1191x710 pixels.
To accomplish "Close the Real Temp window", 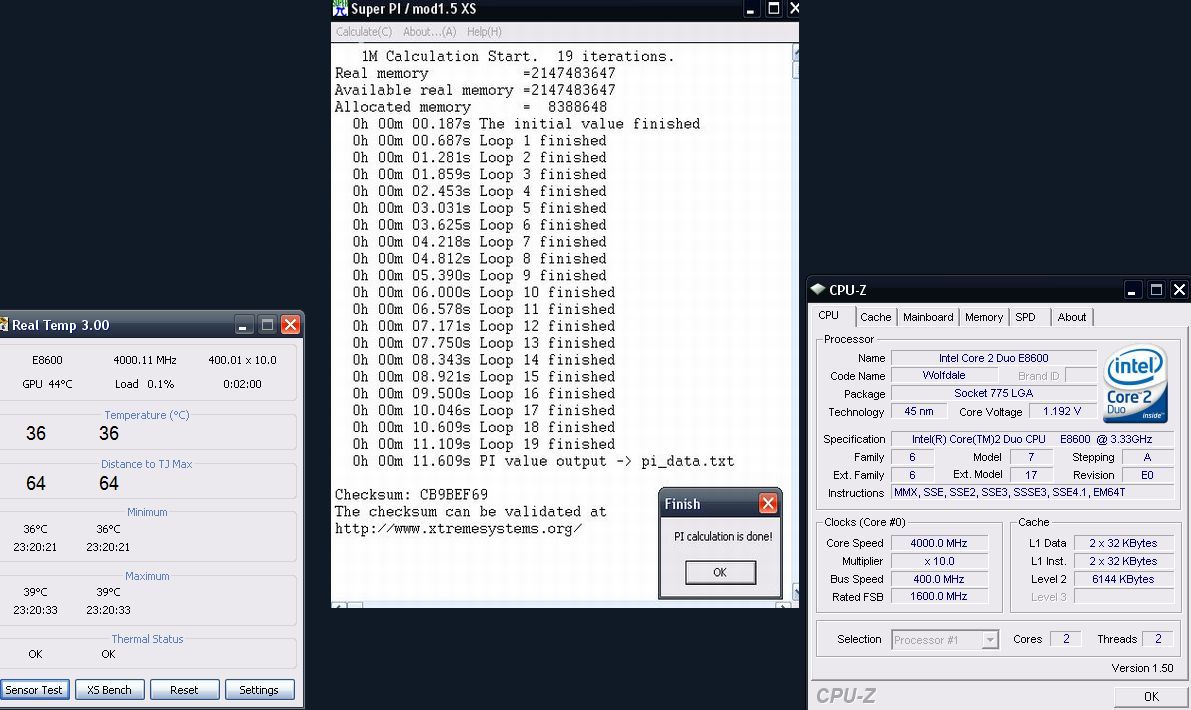I will point(290,325).
